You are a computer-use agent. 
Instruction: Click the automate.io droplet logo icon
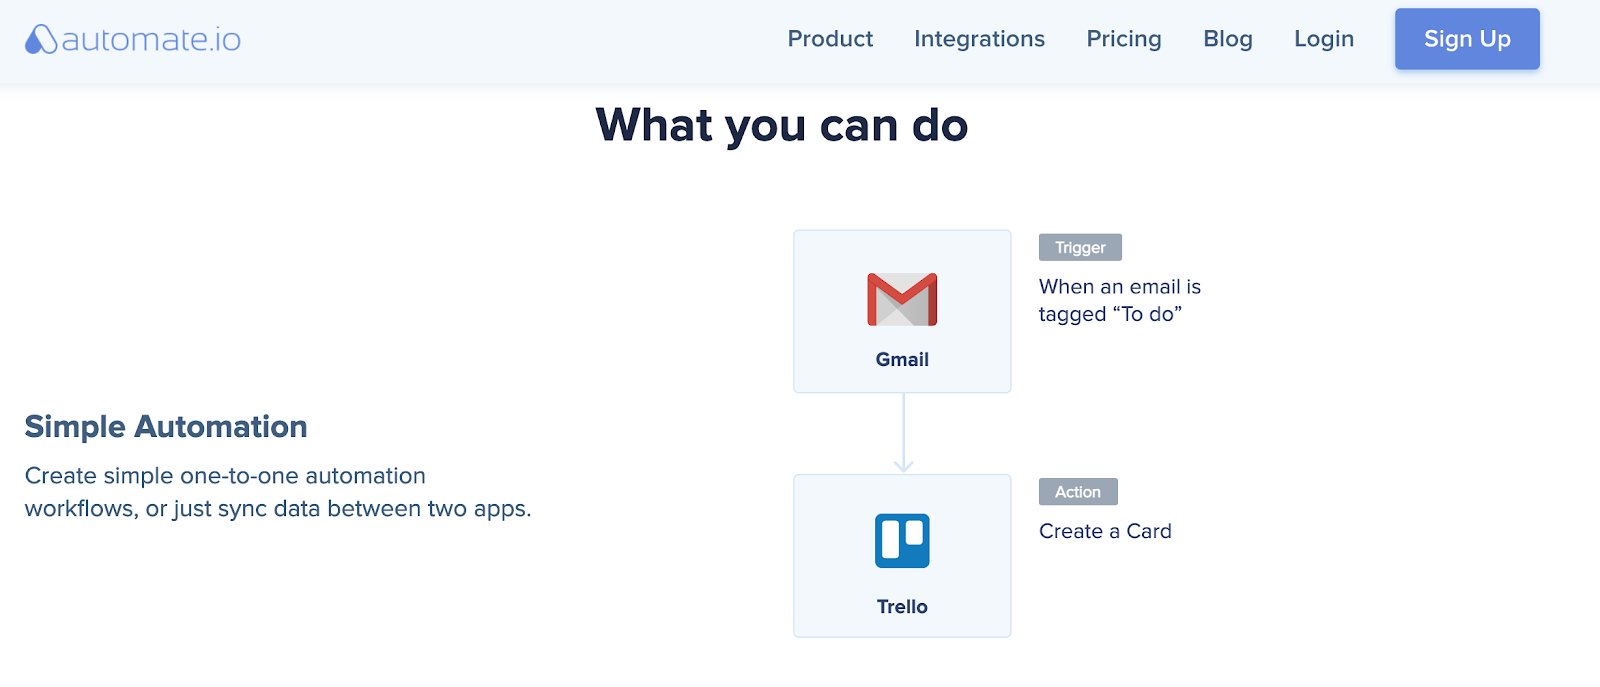click(x=41, y=39)
